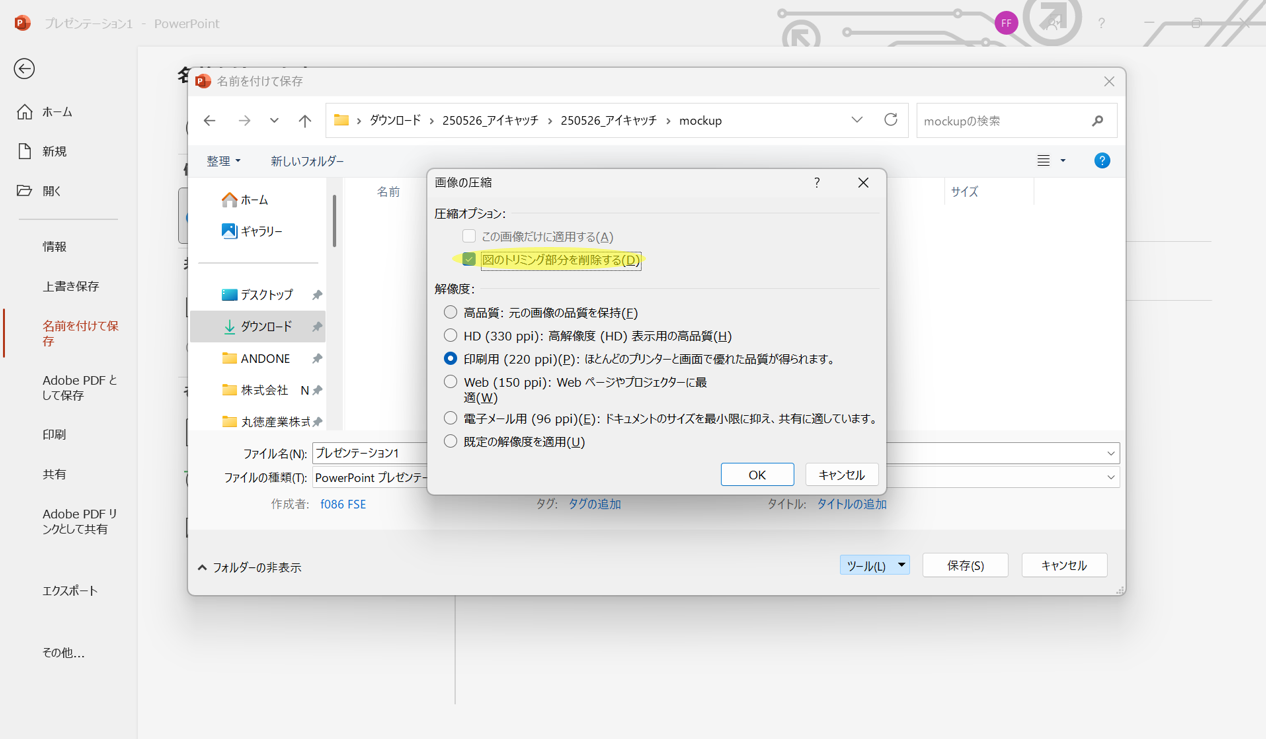Screen dimensions: 1266x739
Task: Uncheck 図のトリミング部分を削除する checkbox
Action: pos(469,260)
